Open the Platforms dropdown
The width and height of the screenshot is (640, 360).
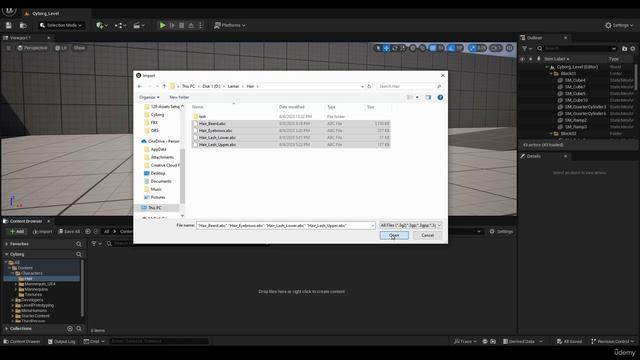tap(230, 25)
